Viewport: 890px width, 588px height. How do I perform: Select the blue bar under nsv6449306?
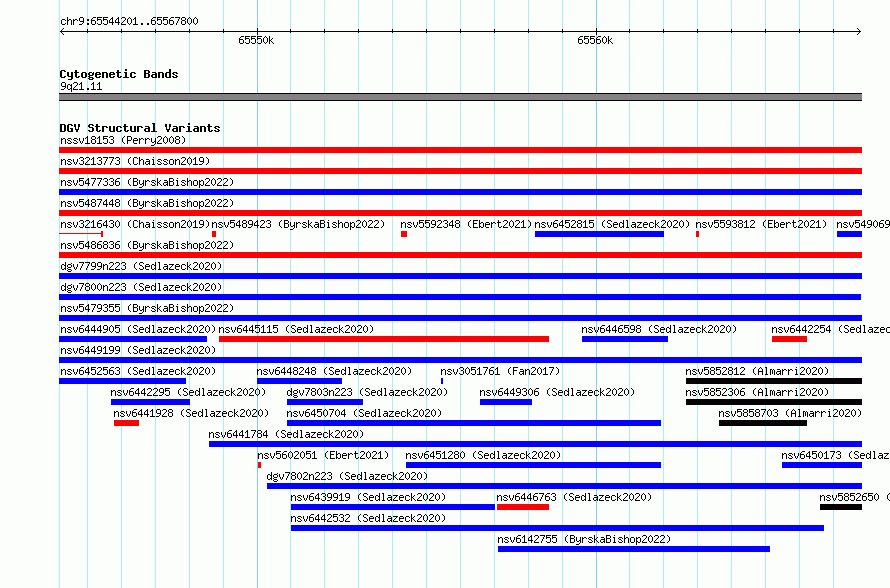506,402
